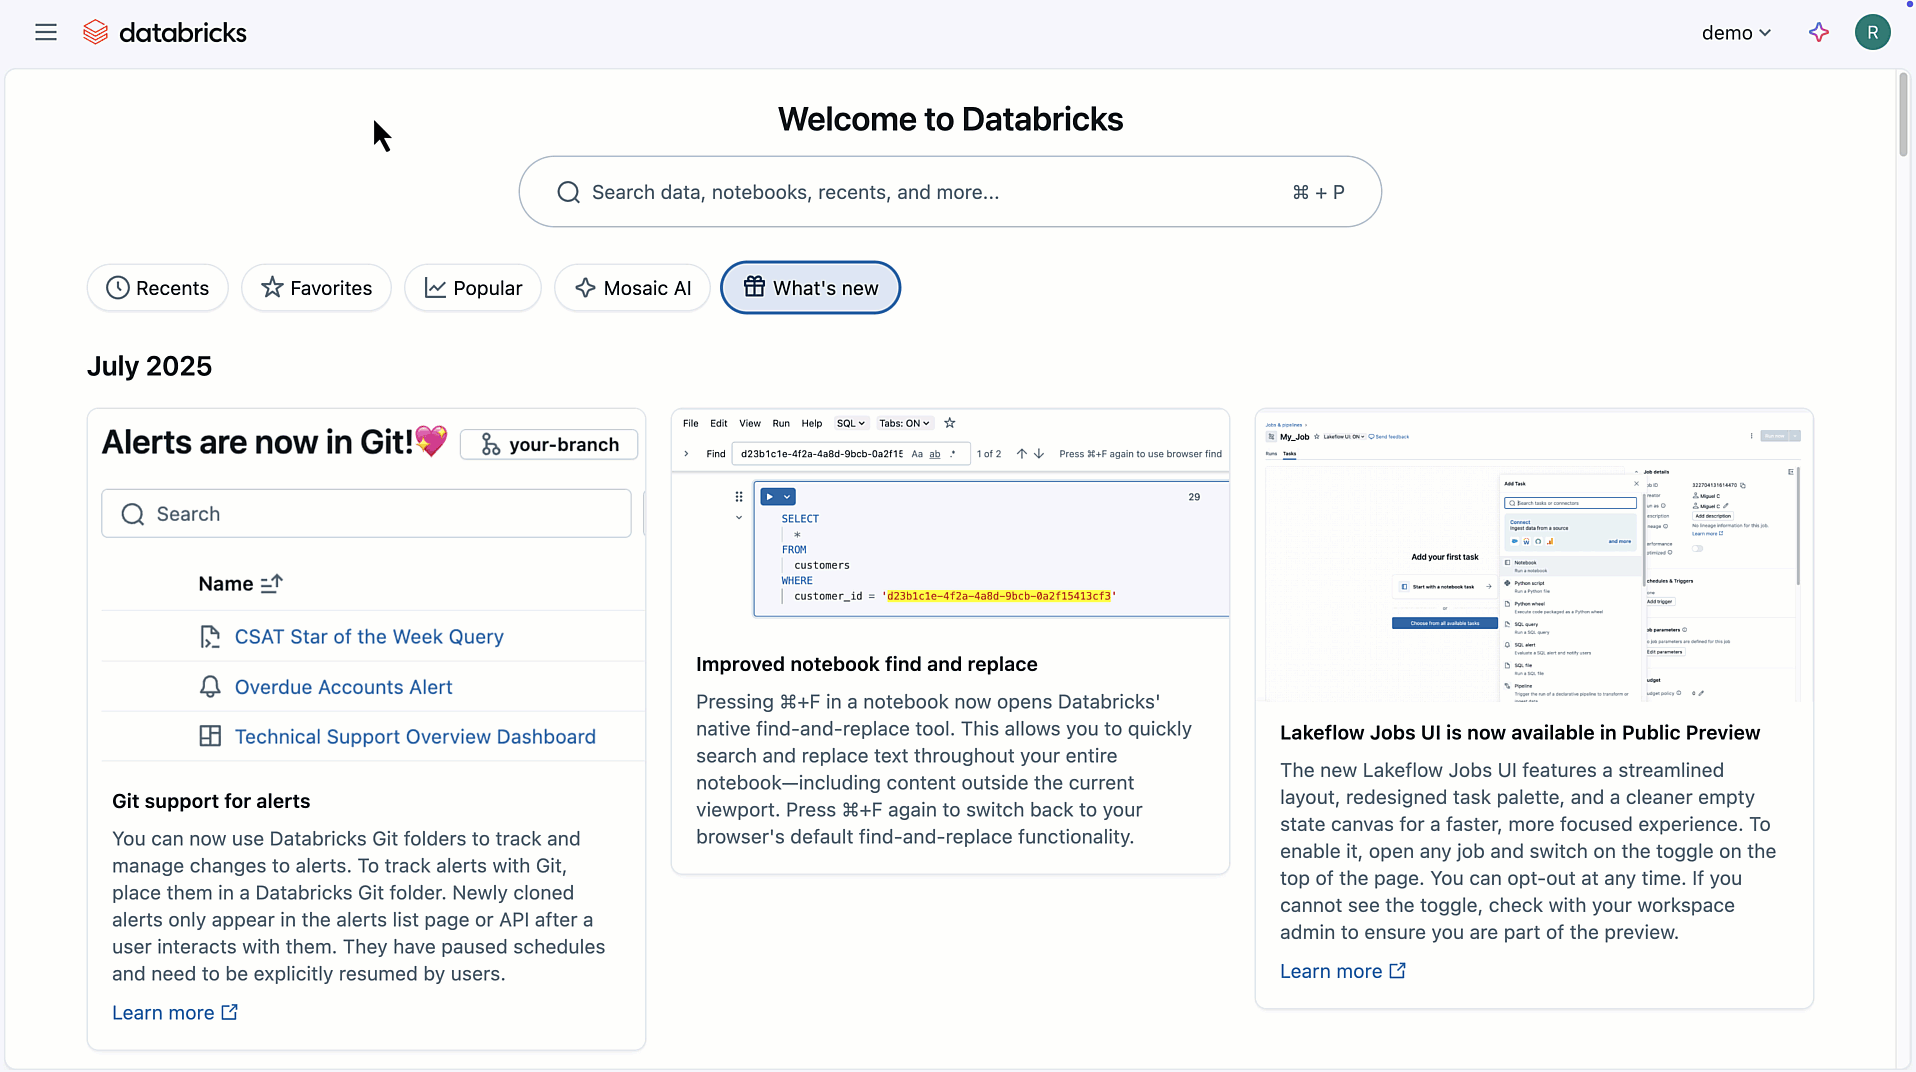Select the What's new tab

click(810, 288)
